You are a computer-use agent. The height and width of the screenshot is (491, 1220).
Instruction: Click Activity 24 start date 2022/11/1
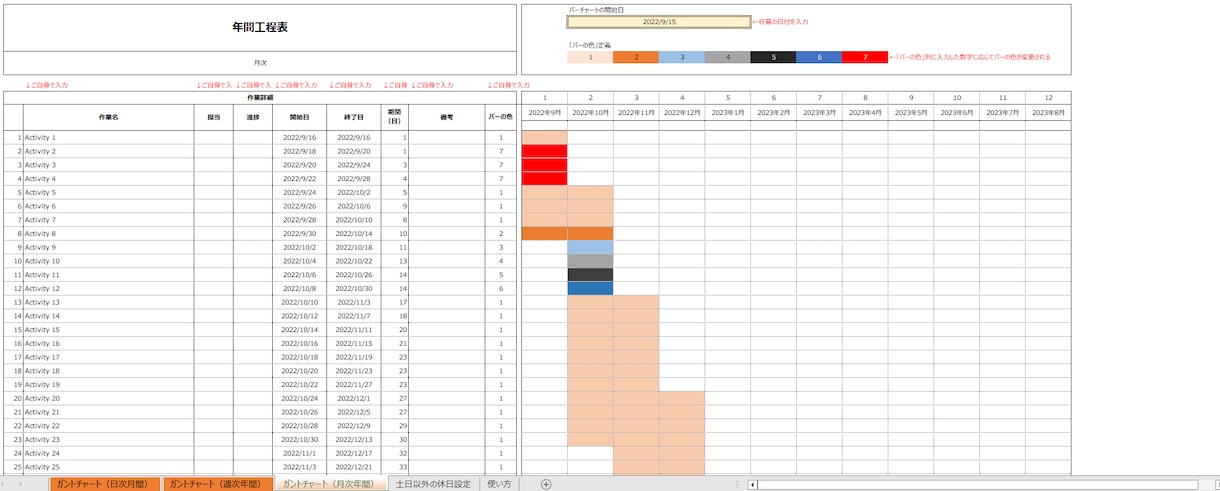click(x=300, y=453)
